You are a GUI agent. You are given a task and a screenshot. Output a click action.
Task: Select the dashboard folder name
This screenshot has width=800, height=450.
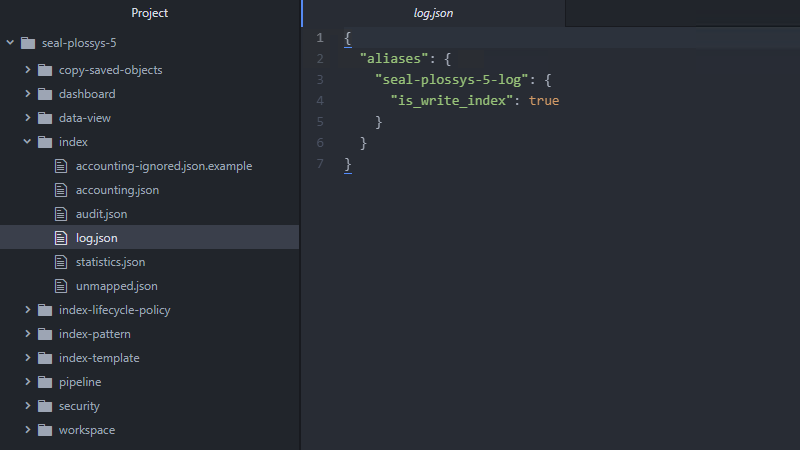pos(87,94)
